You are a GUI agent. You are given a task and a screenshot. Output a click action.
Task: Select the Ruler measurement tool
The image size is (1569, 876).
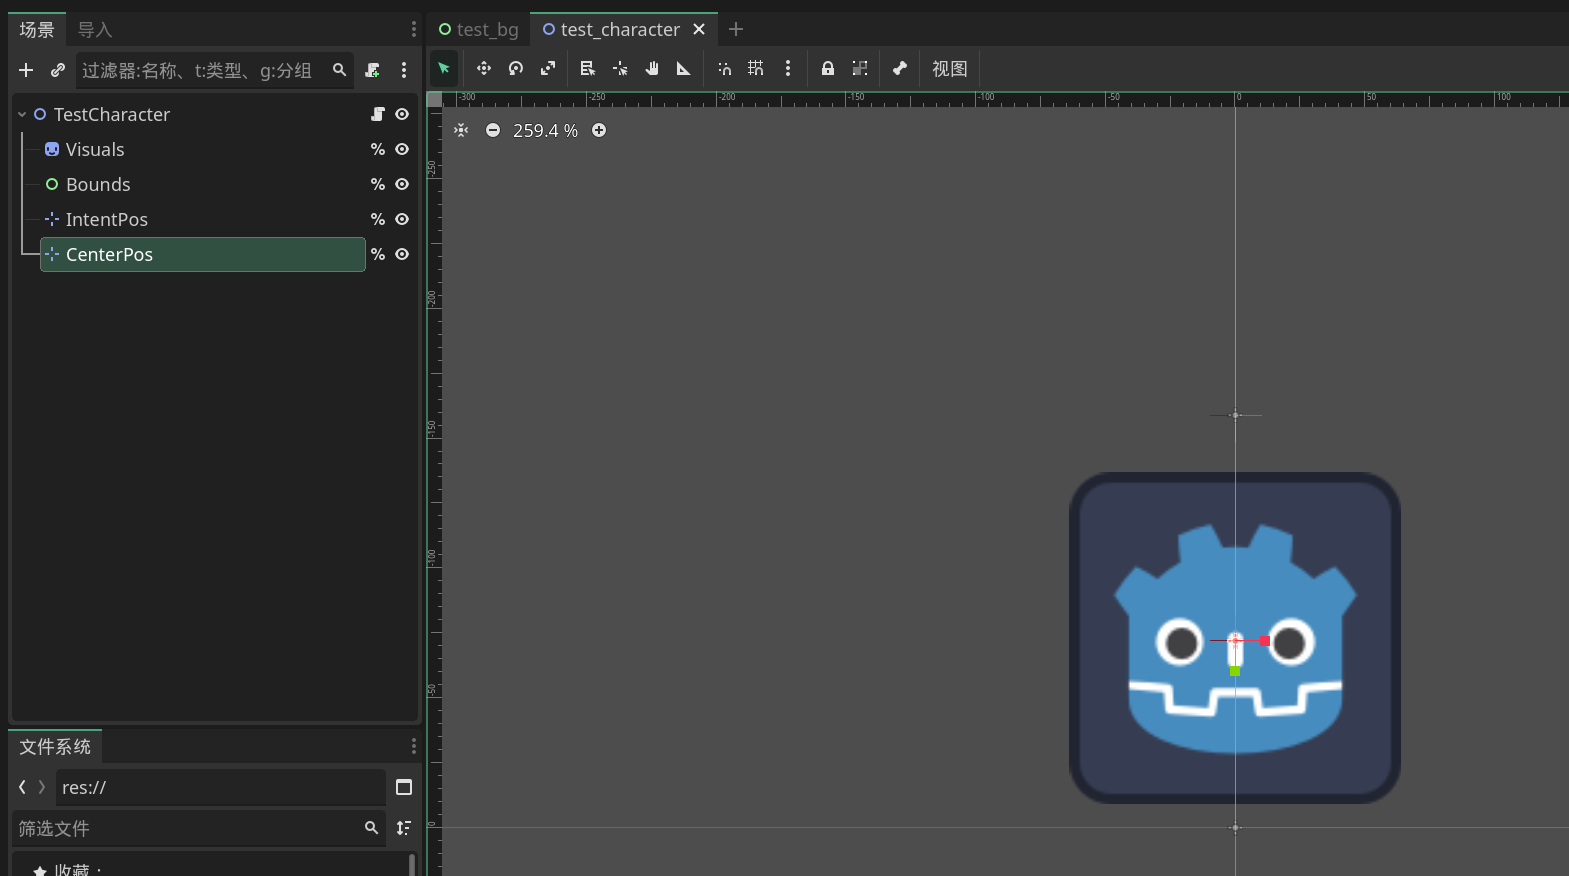684,68
